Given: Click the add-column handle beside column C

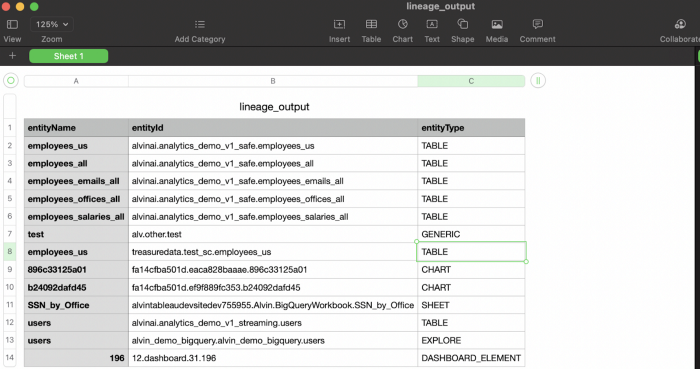Looking at the screenshot, I should (x=538, y=81).
